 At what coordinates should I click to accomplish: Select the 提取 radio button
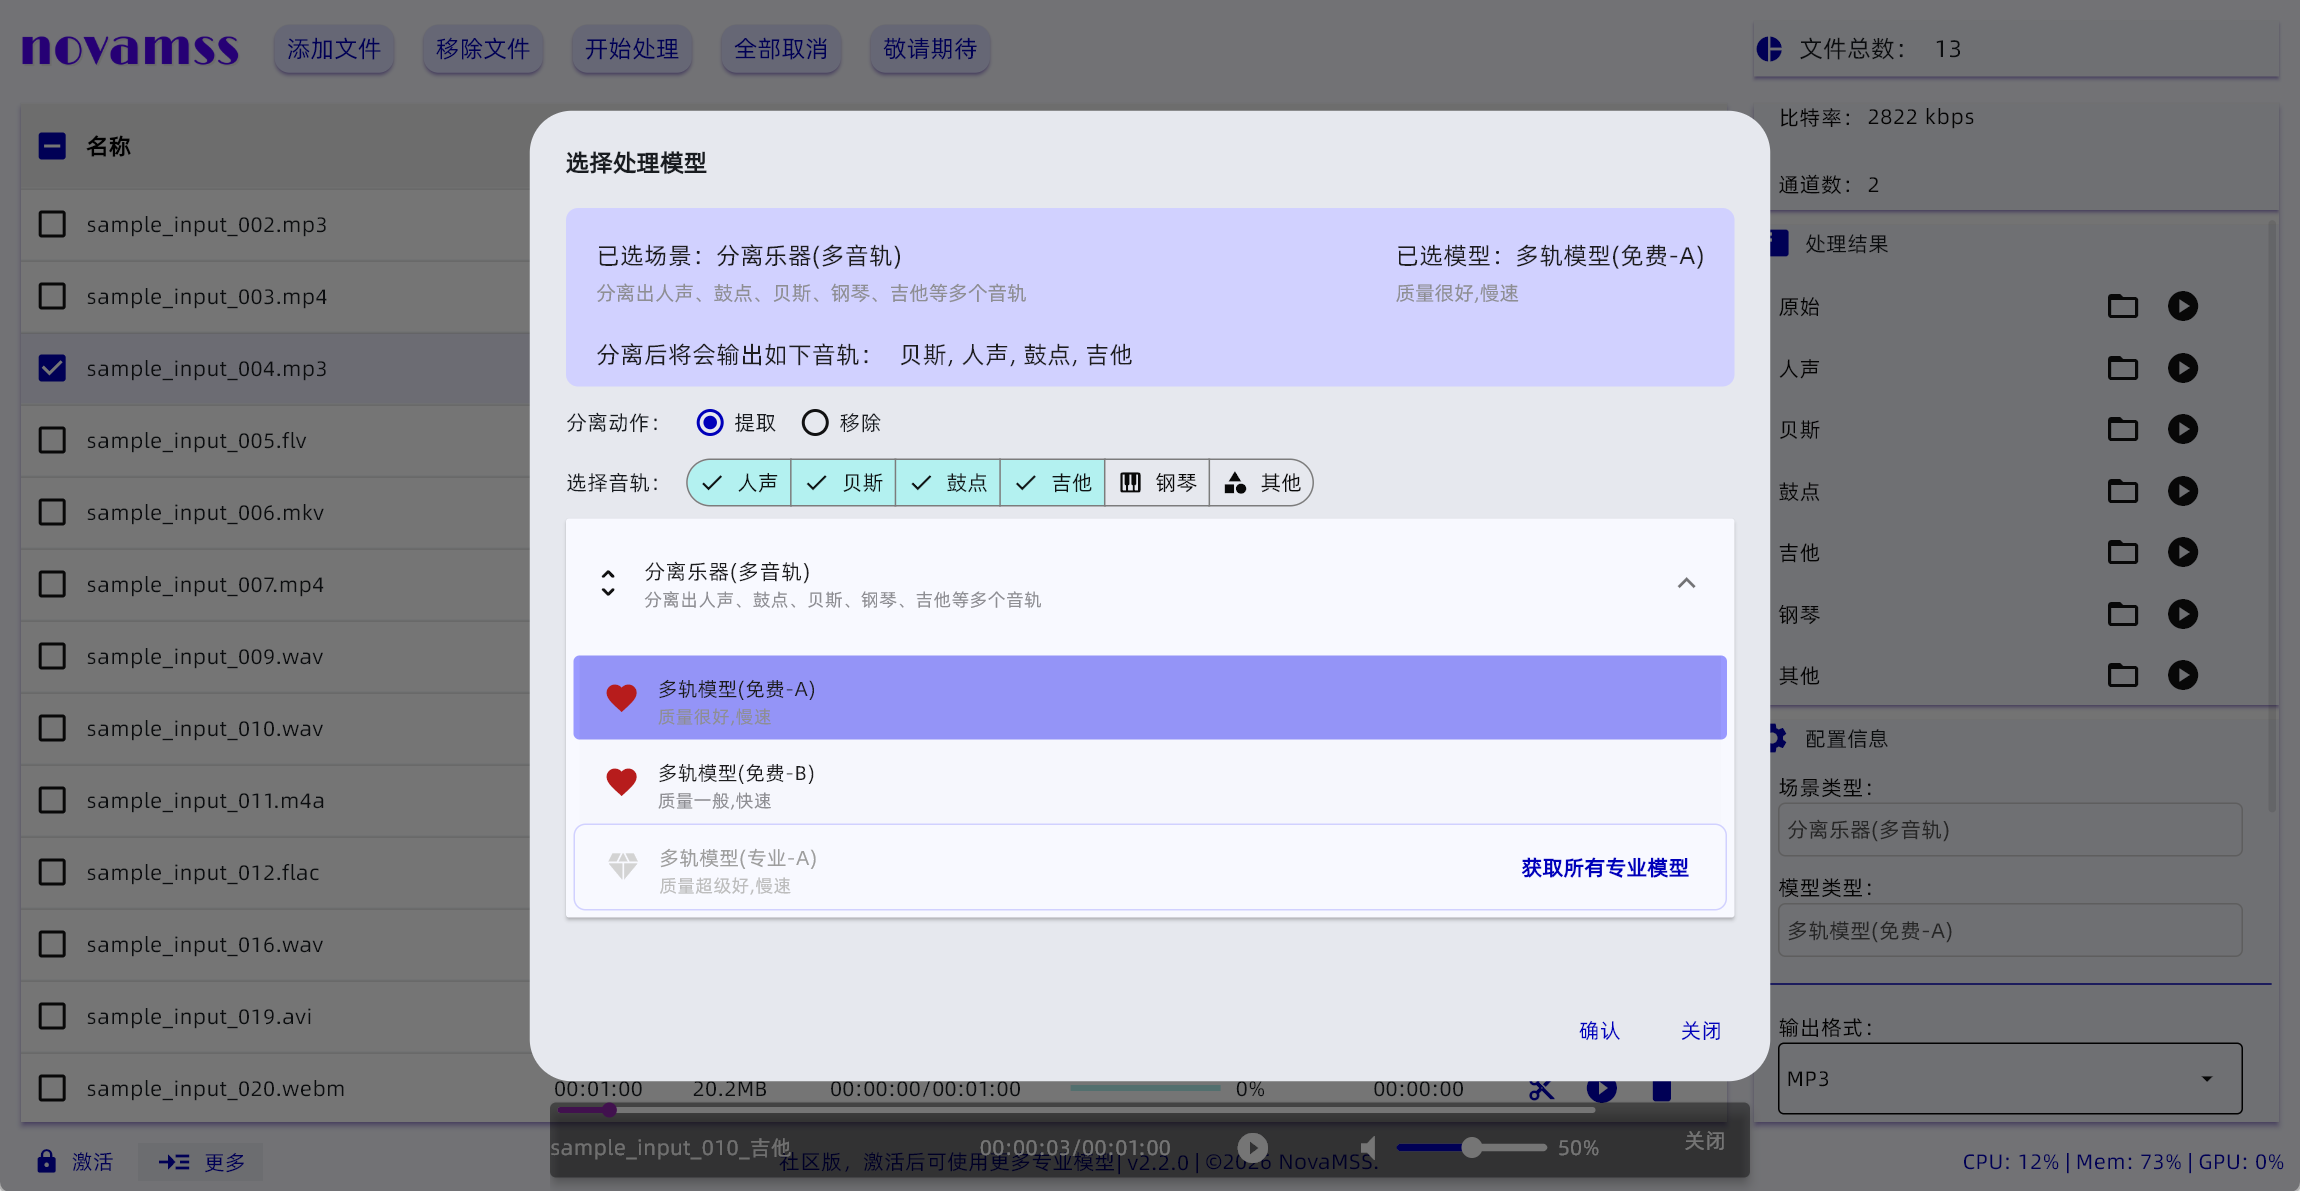(x=710, y=423)
